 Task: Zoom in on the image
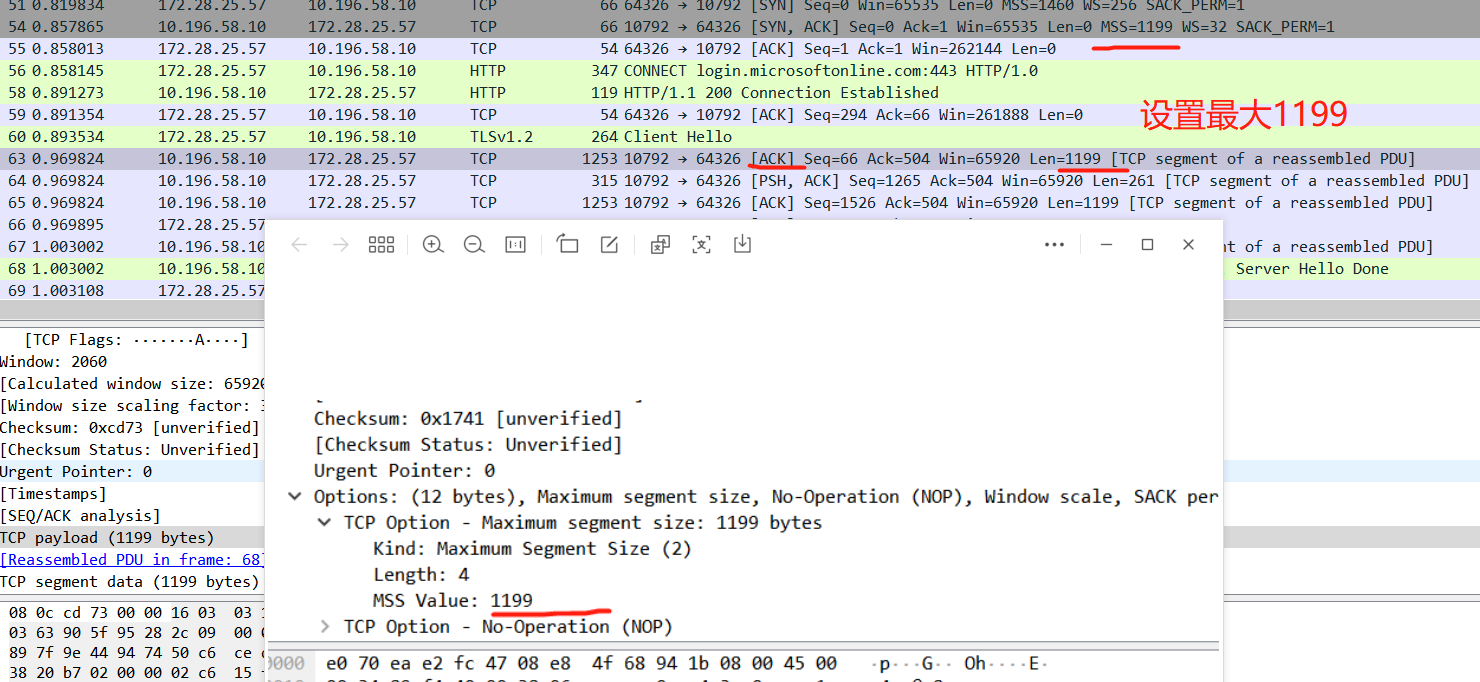433,244
